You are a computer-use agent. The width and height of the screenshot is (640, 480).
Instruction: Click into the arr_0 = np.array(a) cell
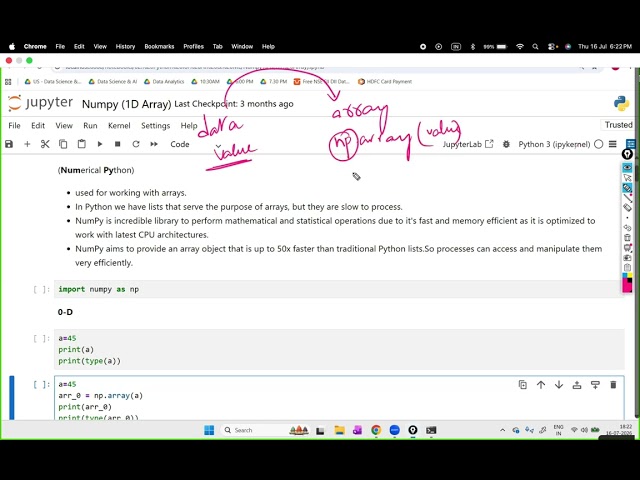coord(339,398)
